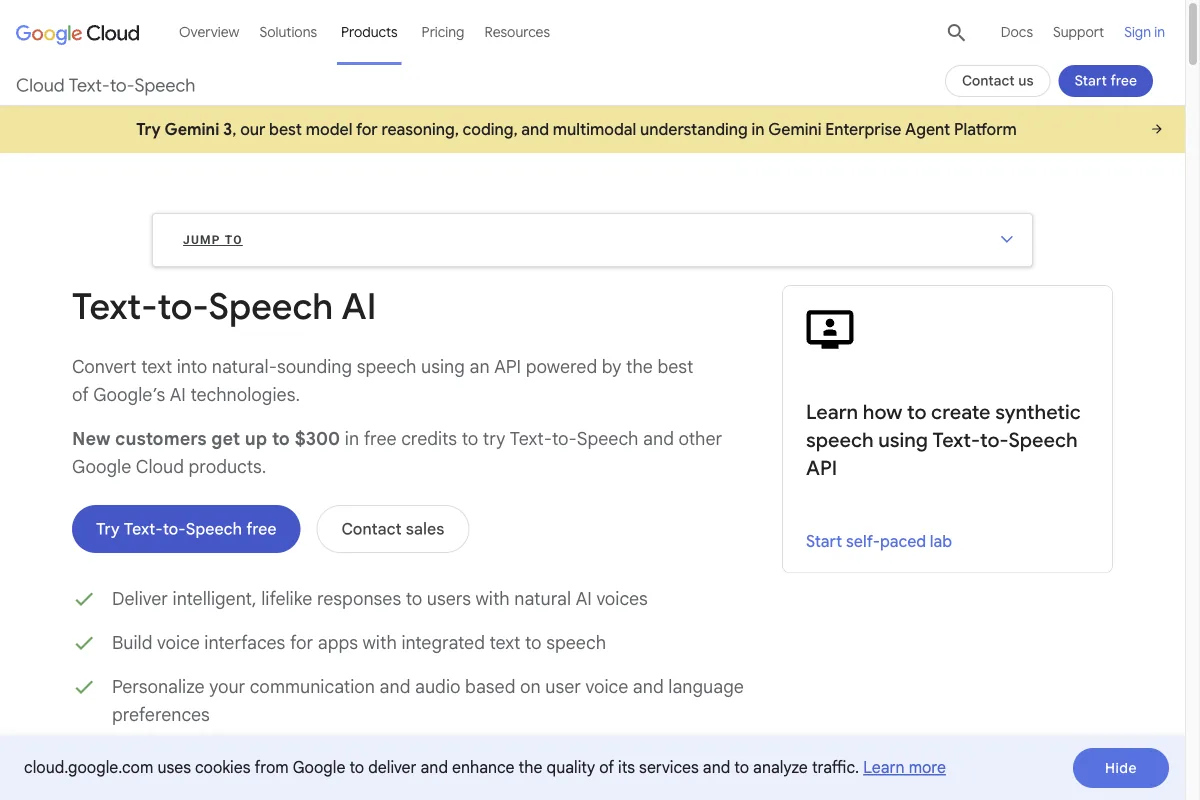Screen dimensions: 1200x800
Task: Click 'New customers get up to $300' text
Action: (x=206, y=438)
